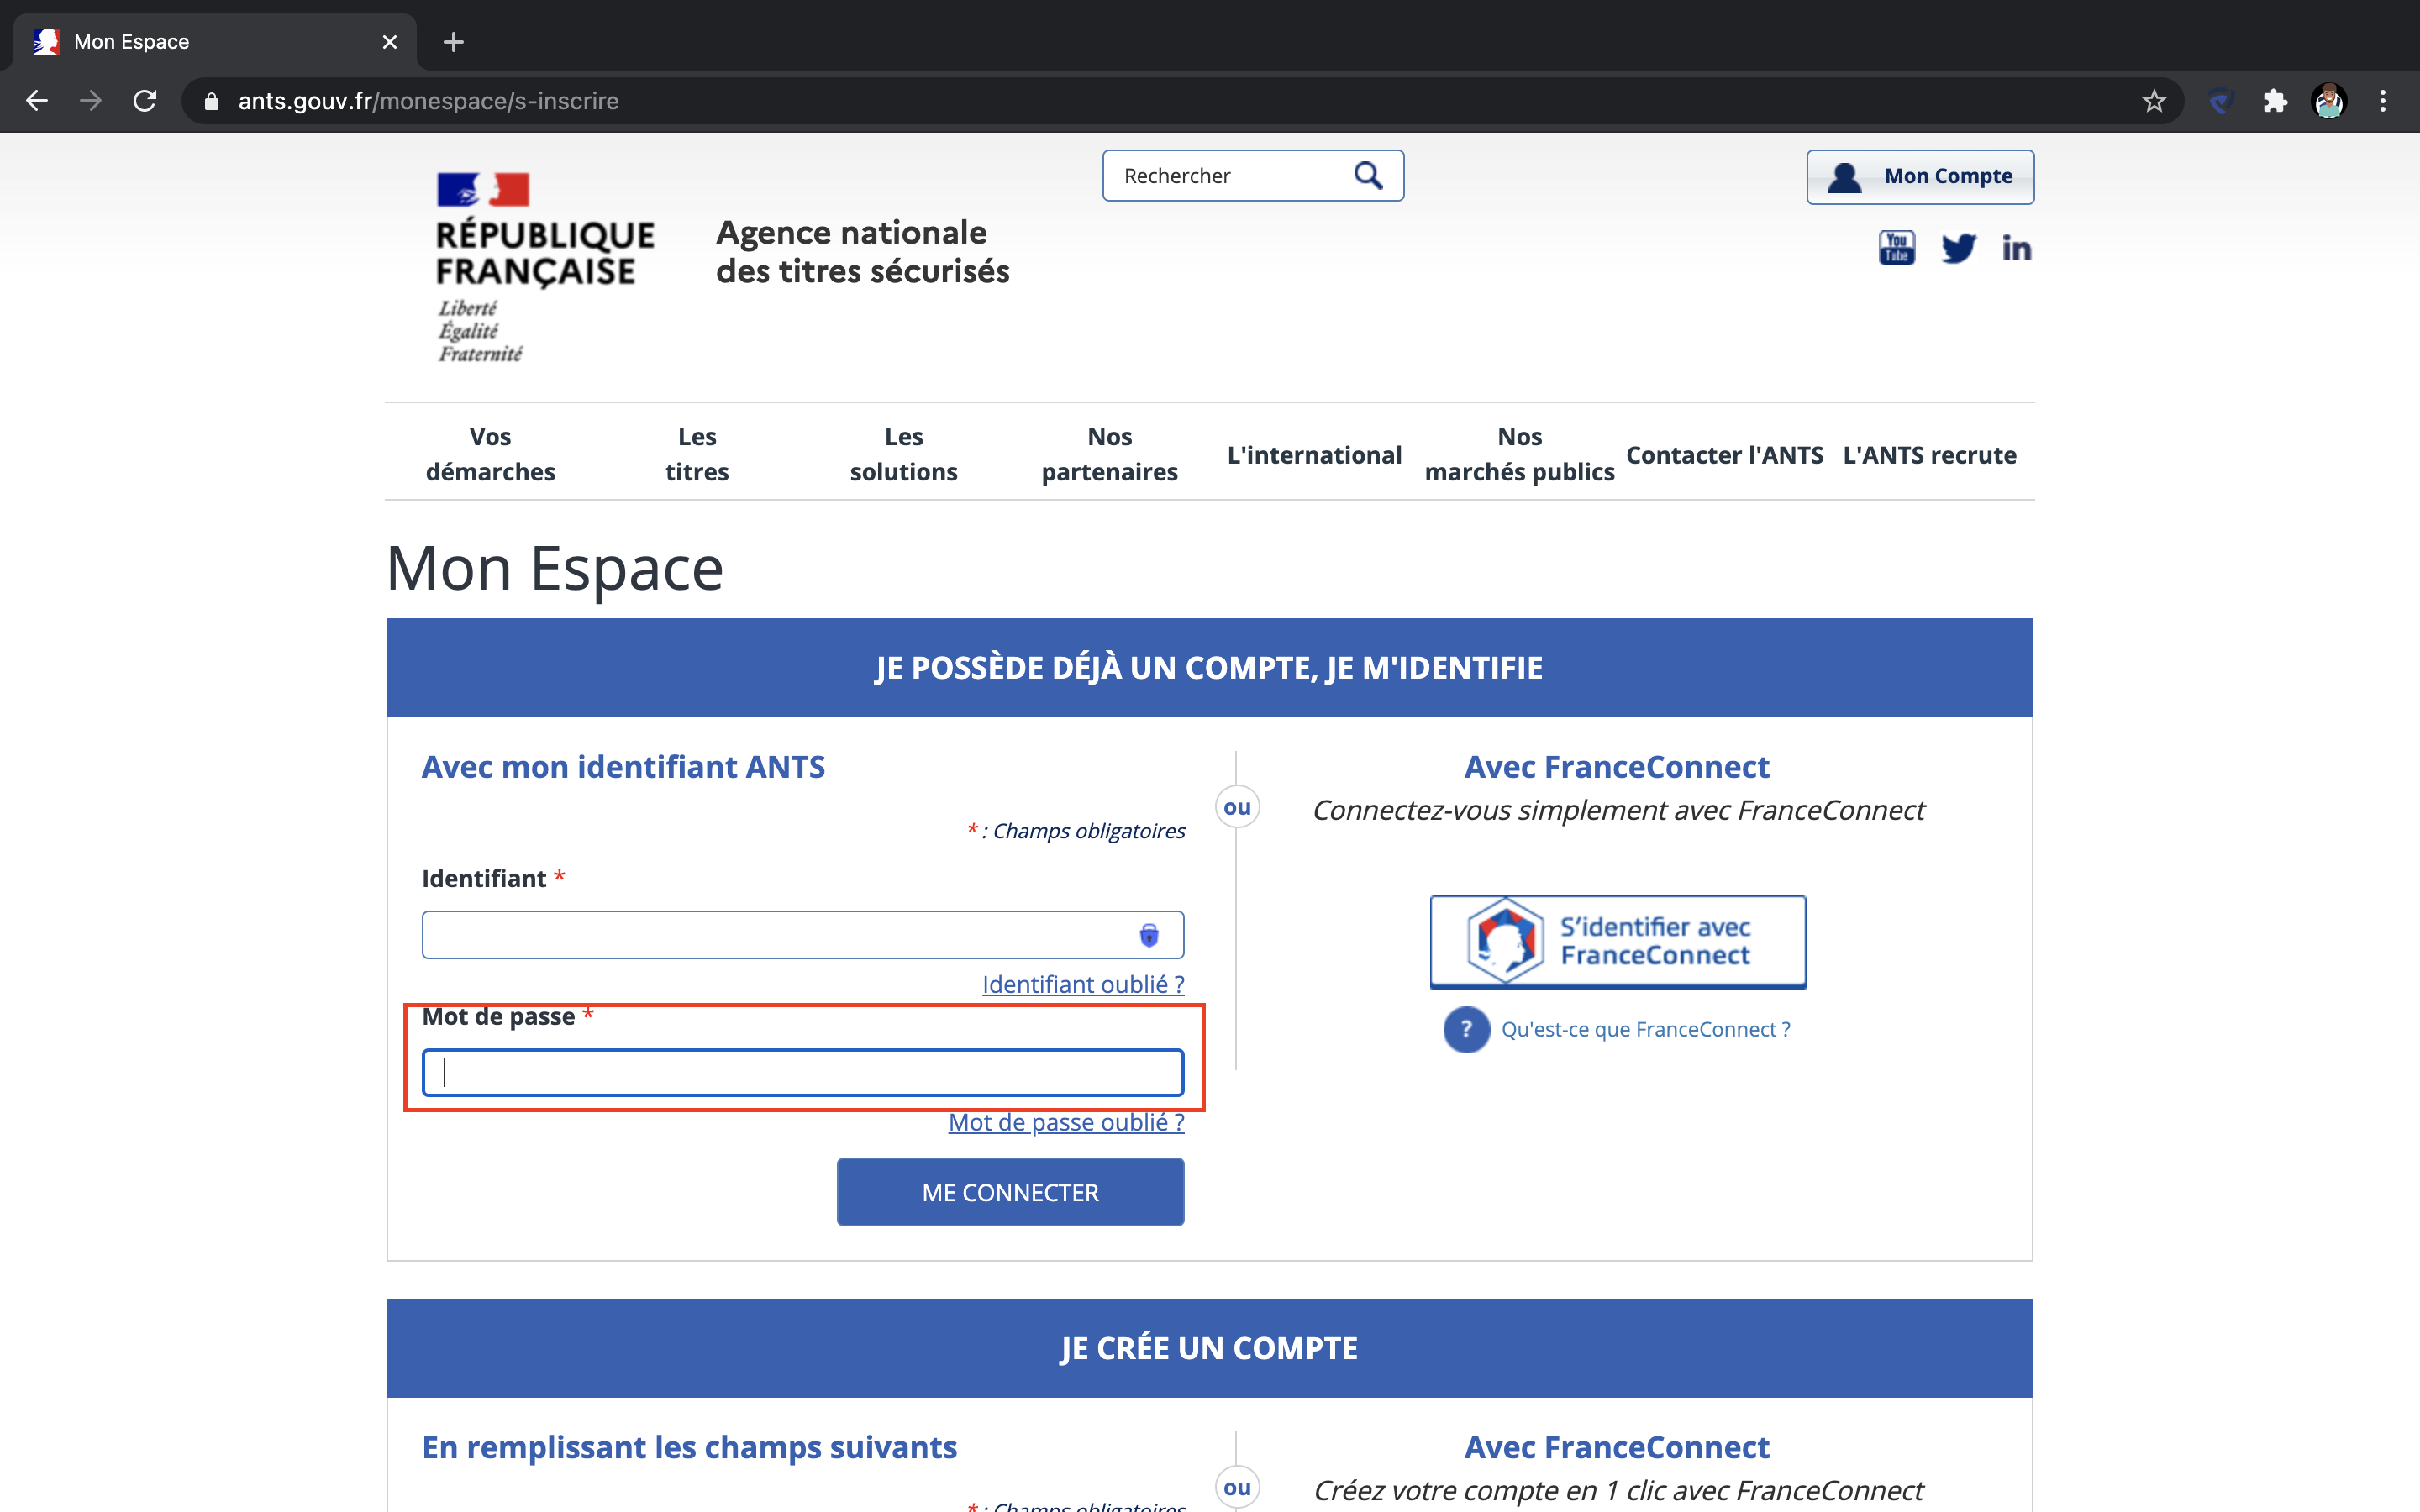Viewport: 2420px width, 1512px height.
Task: Open the Nos marchés publics menu
Action: pyautogui.click(x=1519, y=454)
